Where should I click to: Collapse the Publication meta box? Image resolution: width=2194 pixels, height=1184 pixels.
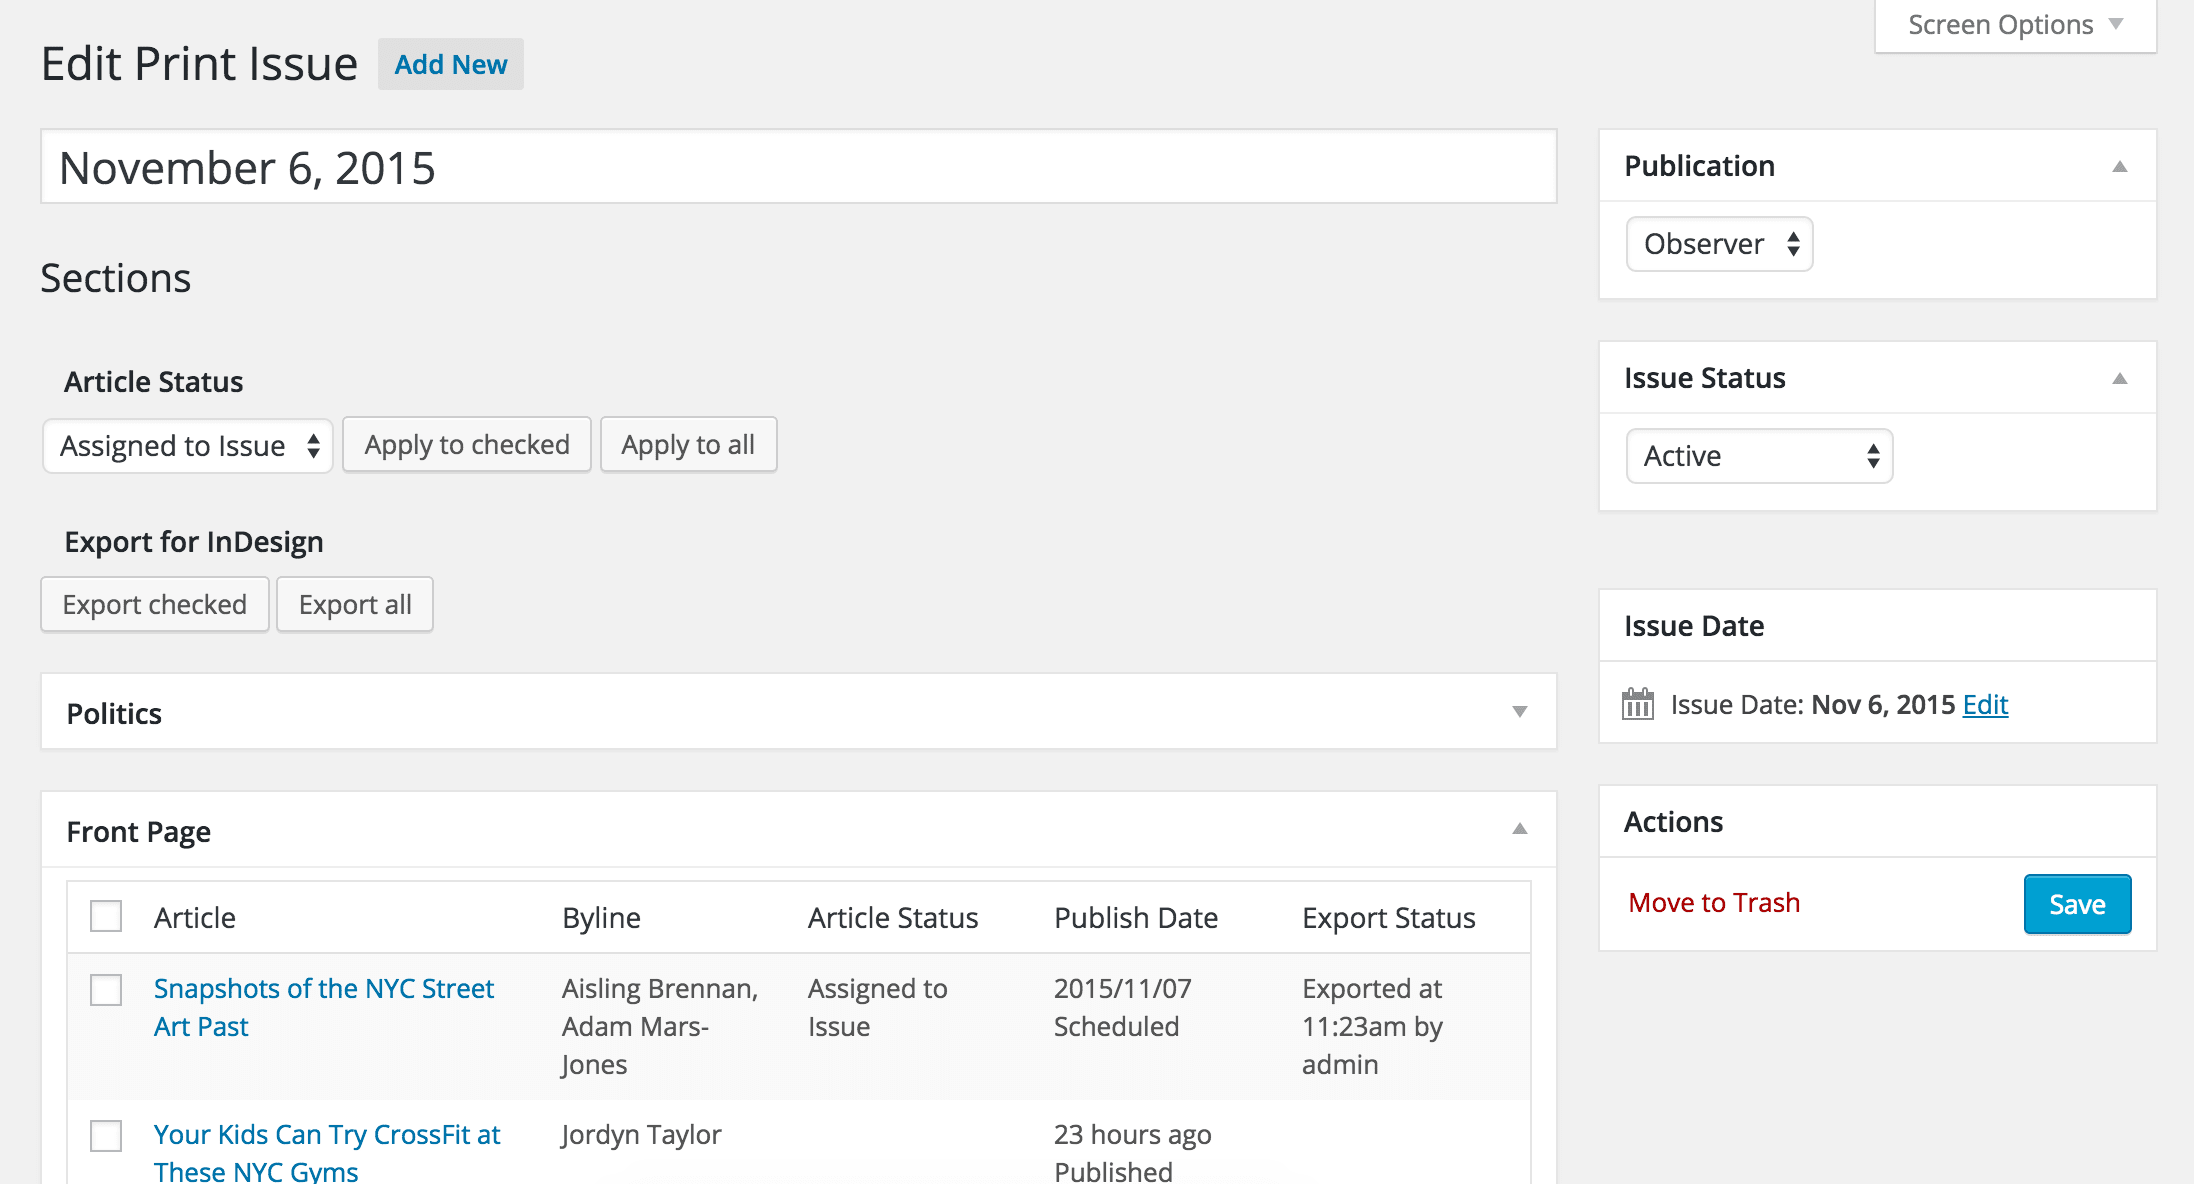2119,166
